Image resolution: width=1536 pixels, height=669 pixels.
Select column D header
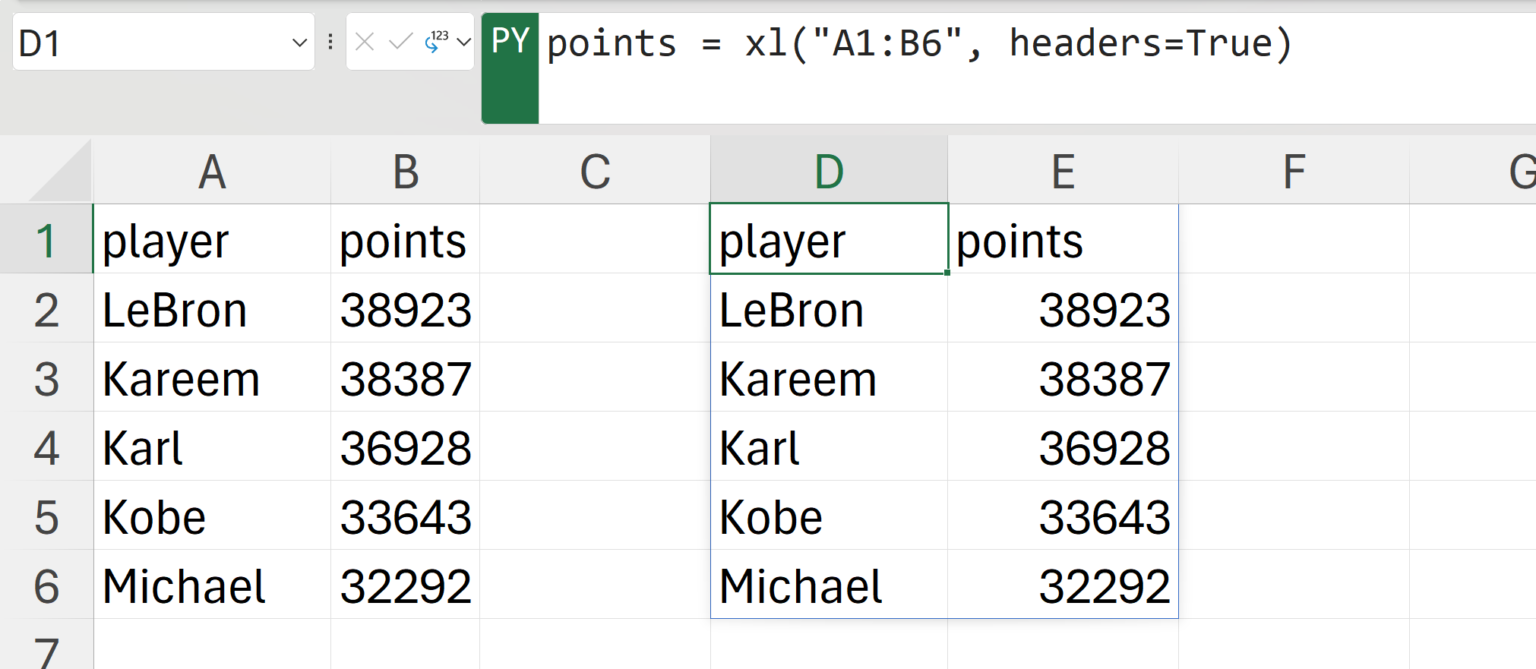(828, 173)
